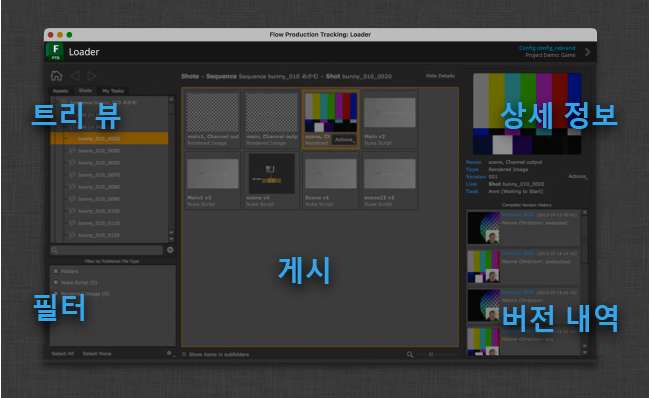
Task: Select the highlighted bunny_010_0020 shot row
Action: click(x=109, y=138)
